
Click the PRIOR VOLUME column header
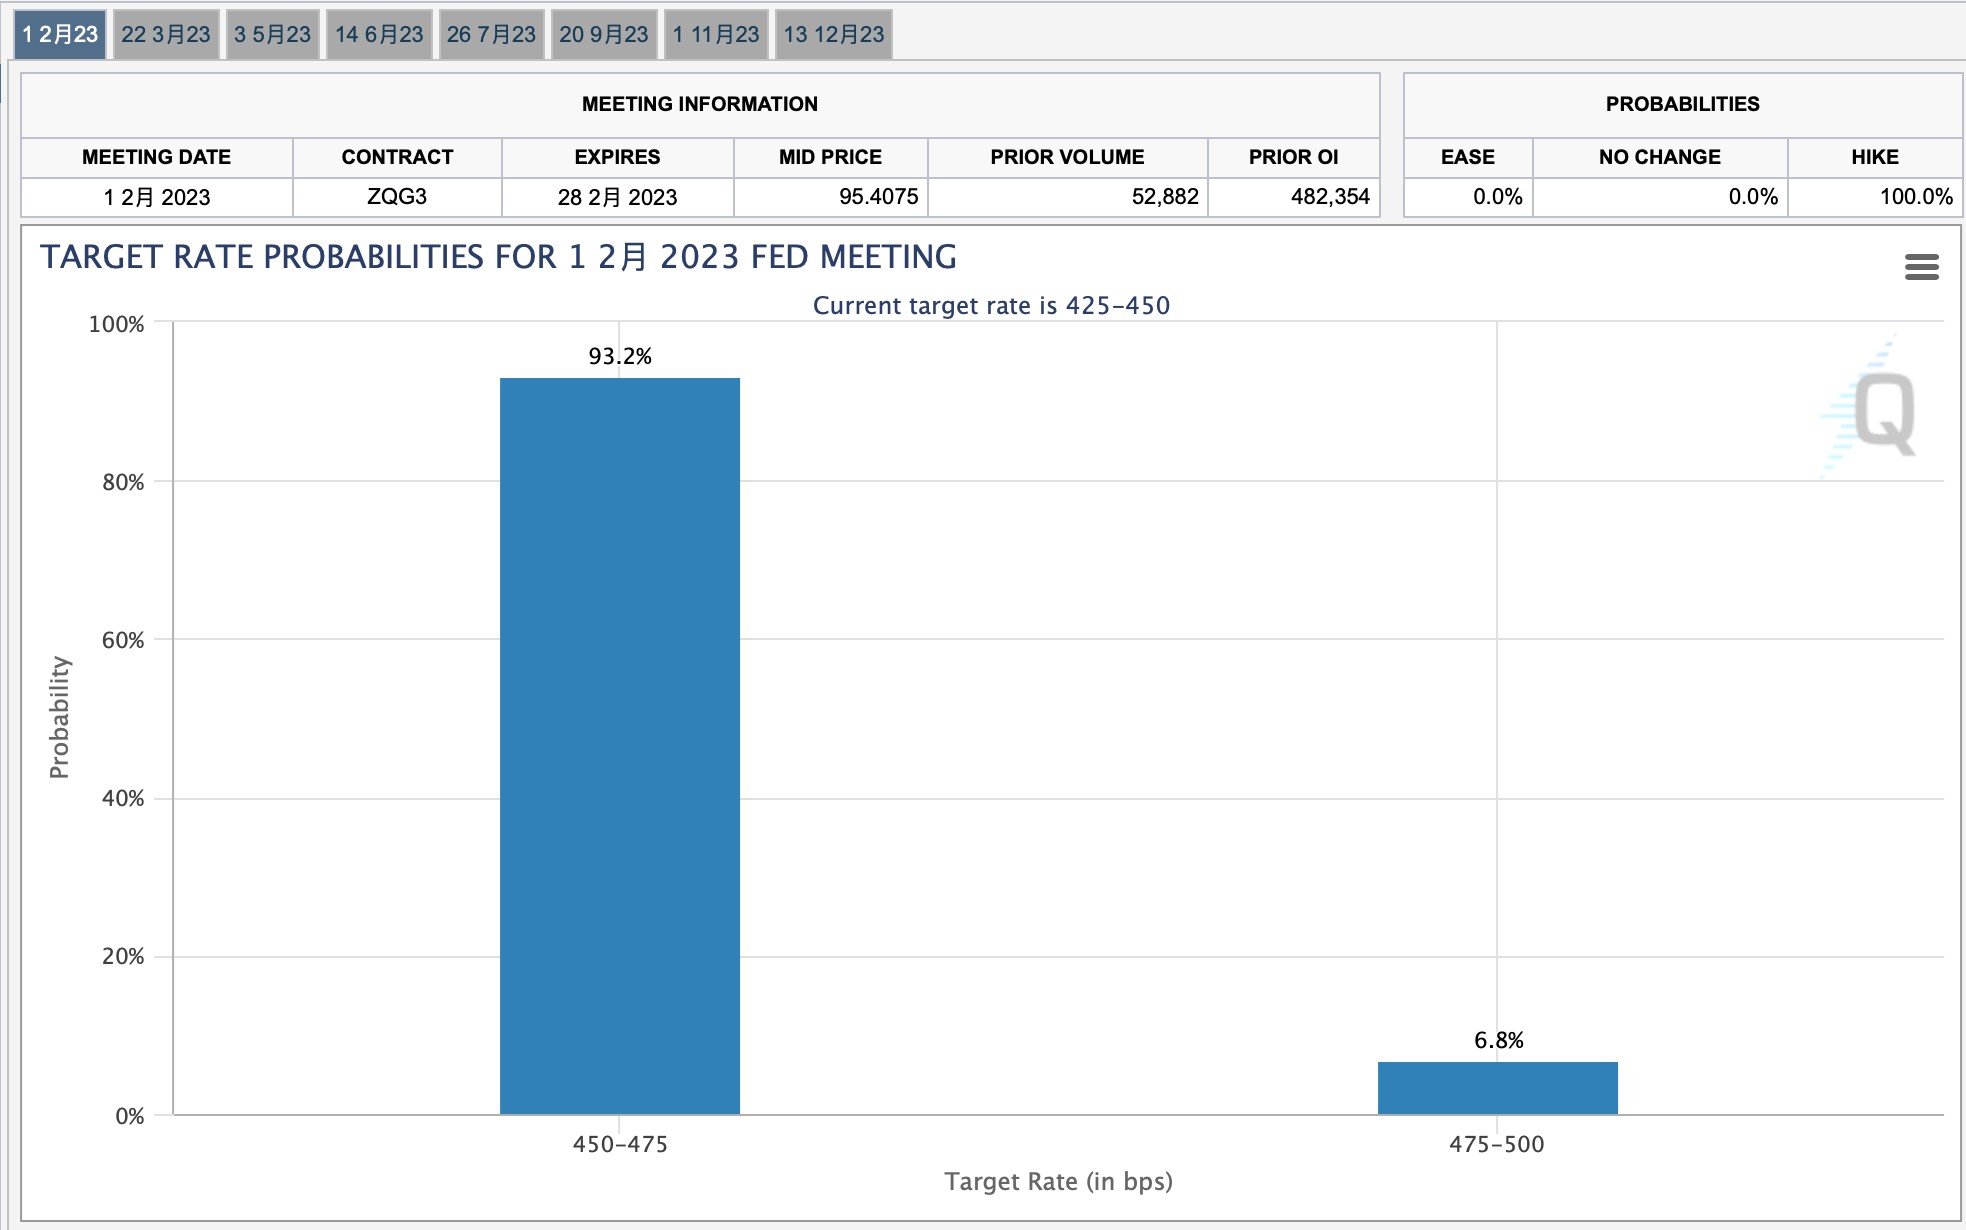[1067, 157]
